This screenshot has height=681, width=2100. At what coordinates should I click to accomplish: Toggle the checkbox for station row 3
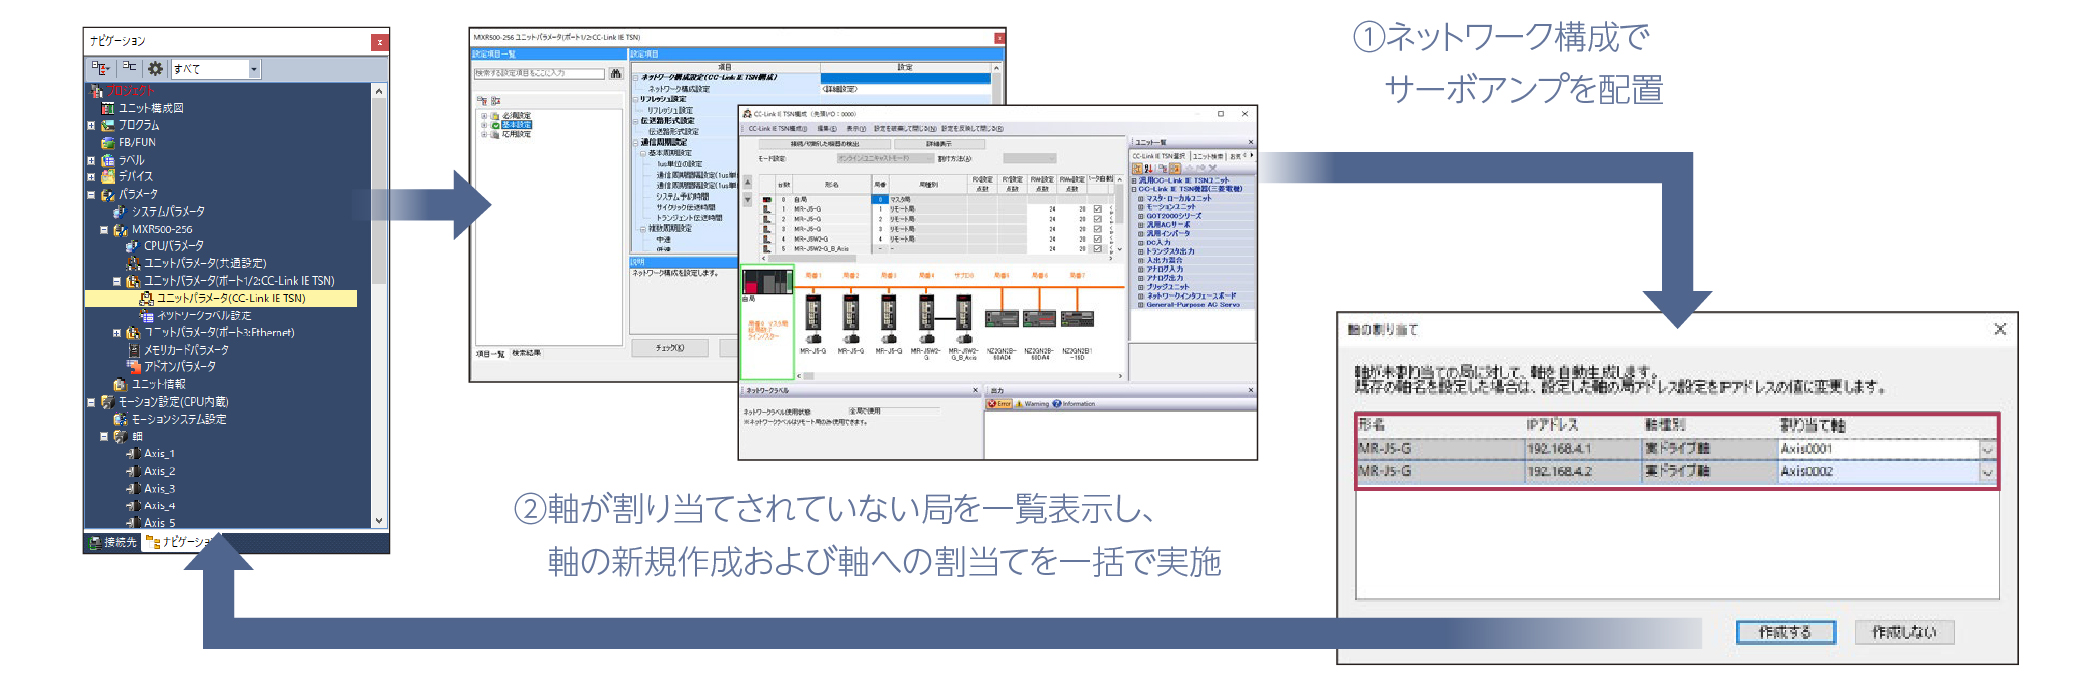[1098, 229]
